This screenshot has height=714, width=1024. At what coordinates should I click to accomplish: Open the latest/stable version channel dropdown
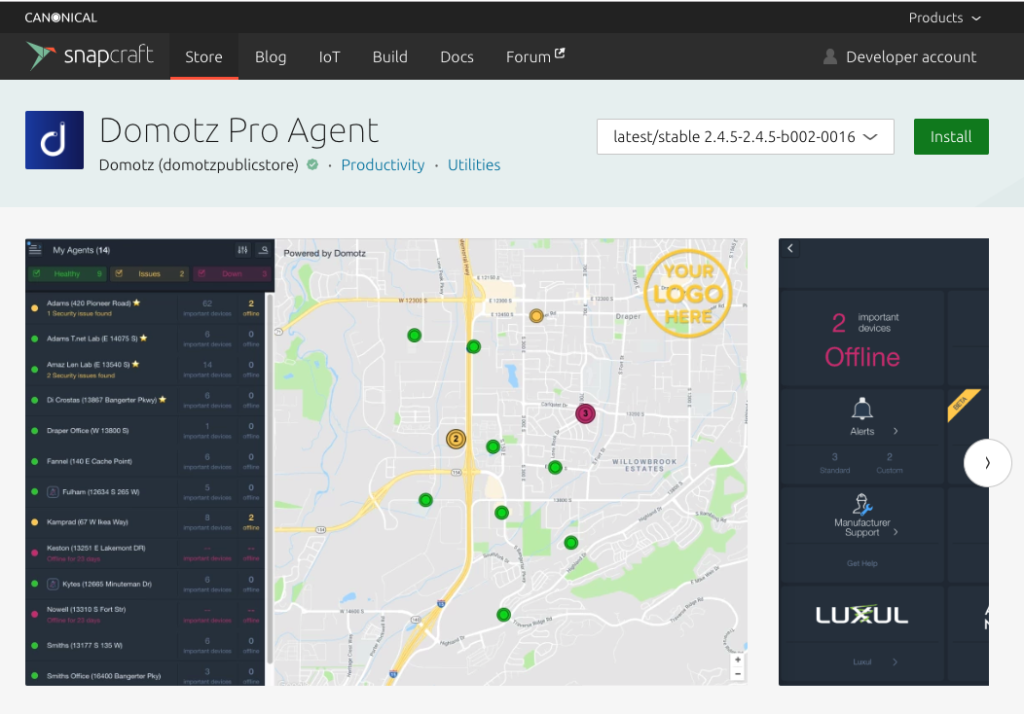tap(744, 136)
